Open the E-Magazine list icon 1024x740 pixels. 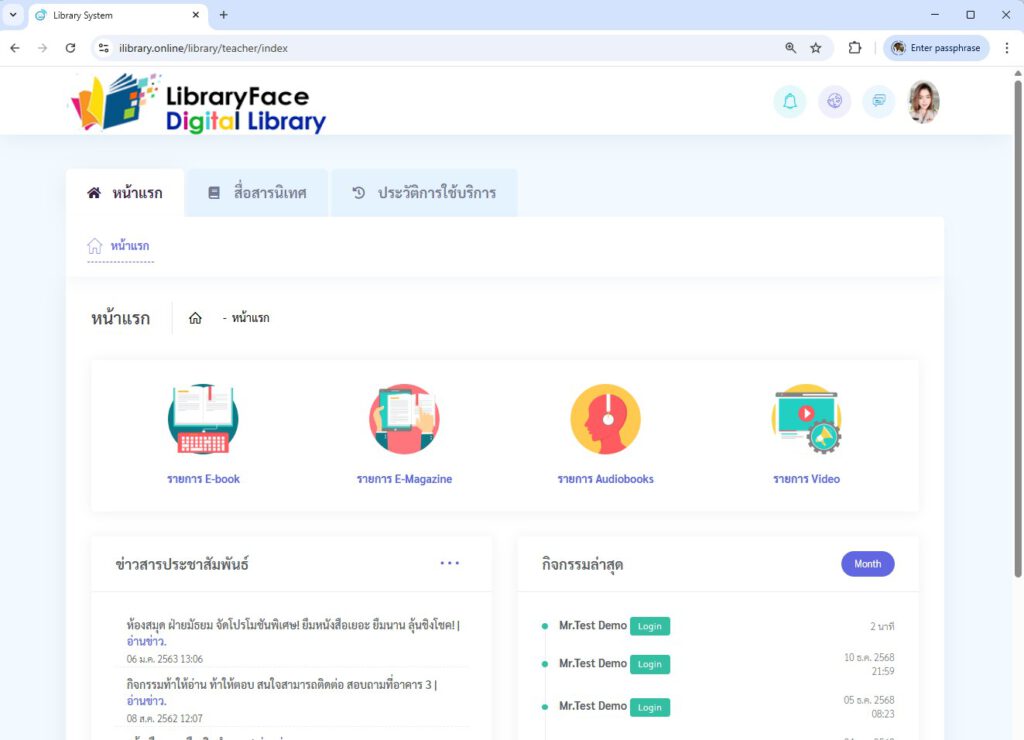(404, 420)
